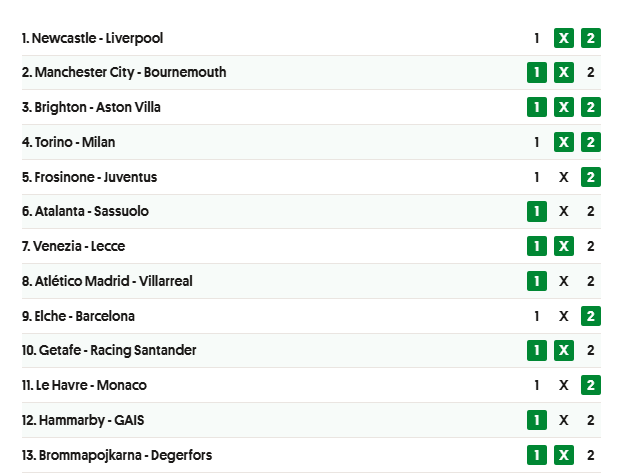618x476 pixels.
Task: Select X for Hammarby - GAIS
Action: [564, 420]
